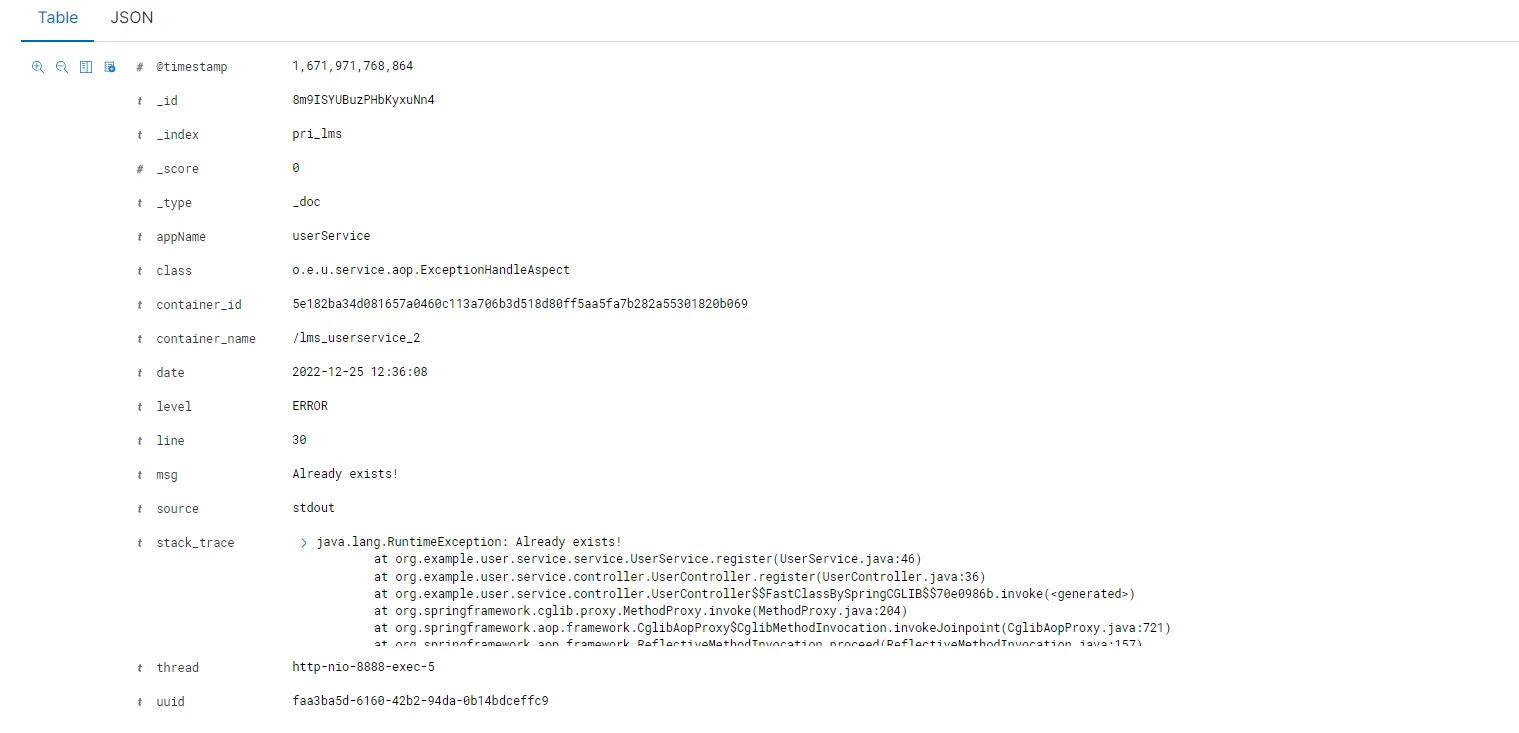Click the uuid field value
Image resolution: width=1519 pixels, height=733 pixels.
[420, 701]
